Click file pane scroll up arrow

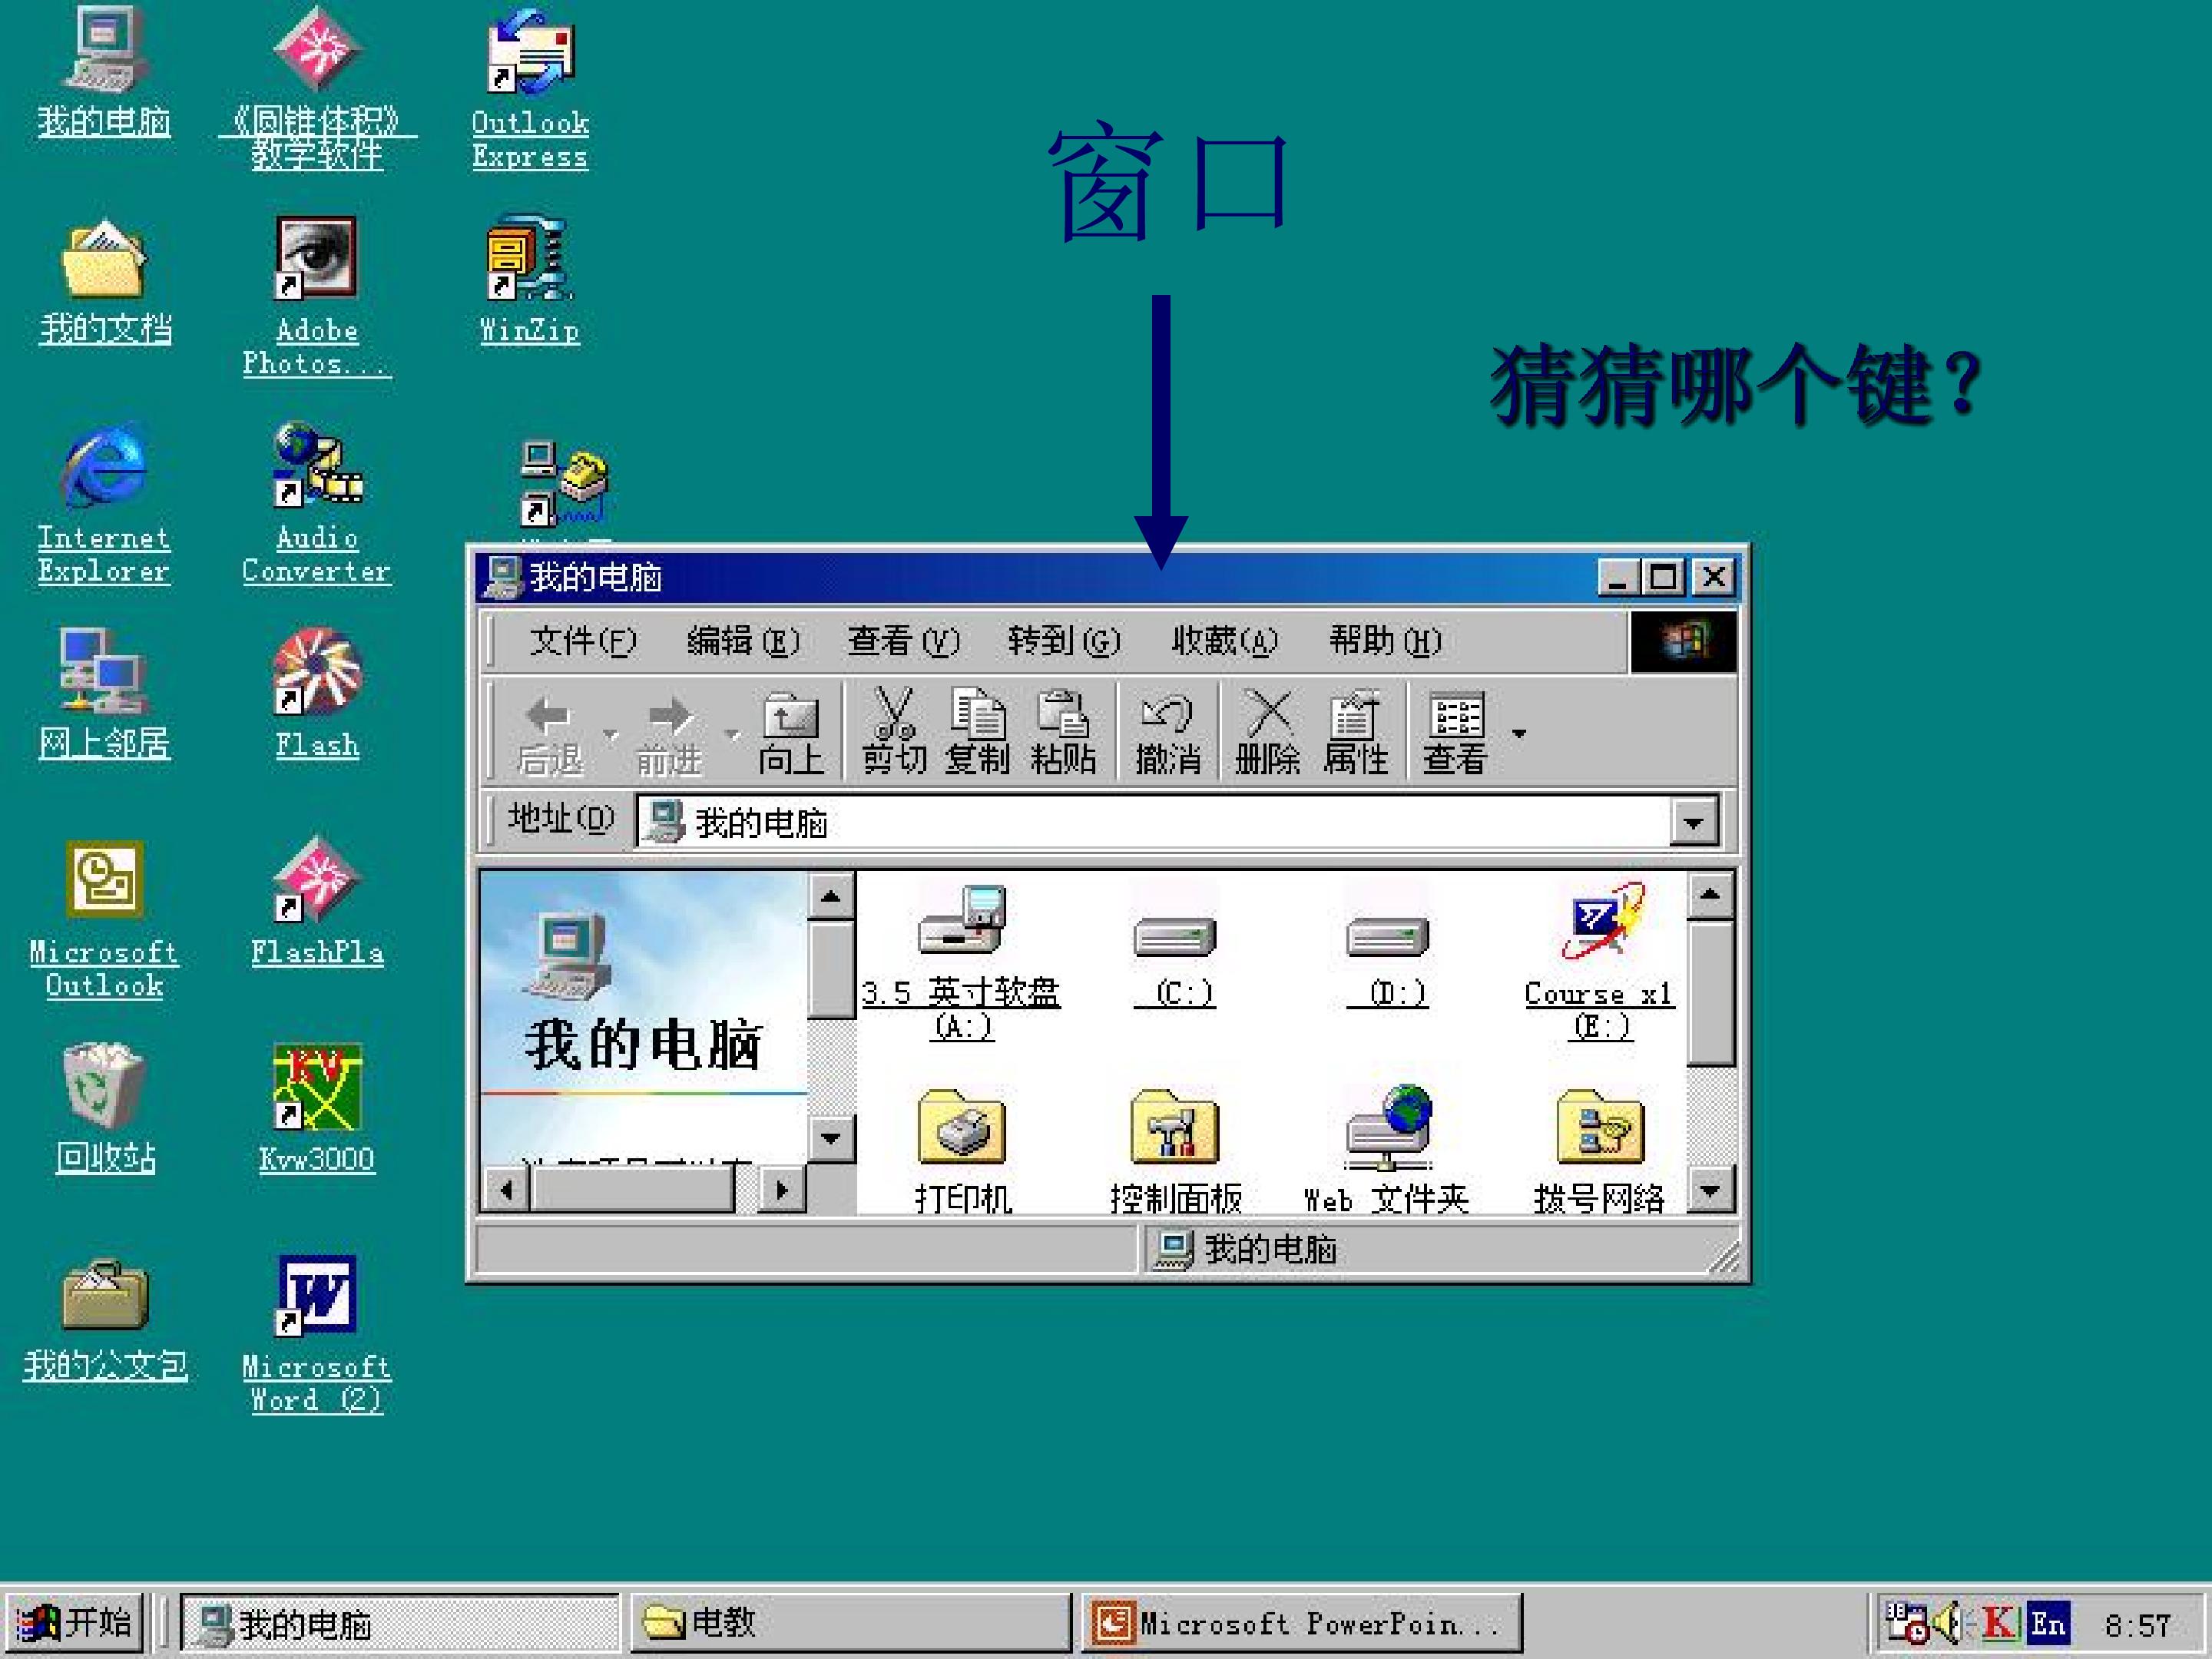tap(1711, 895)
